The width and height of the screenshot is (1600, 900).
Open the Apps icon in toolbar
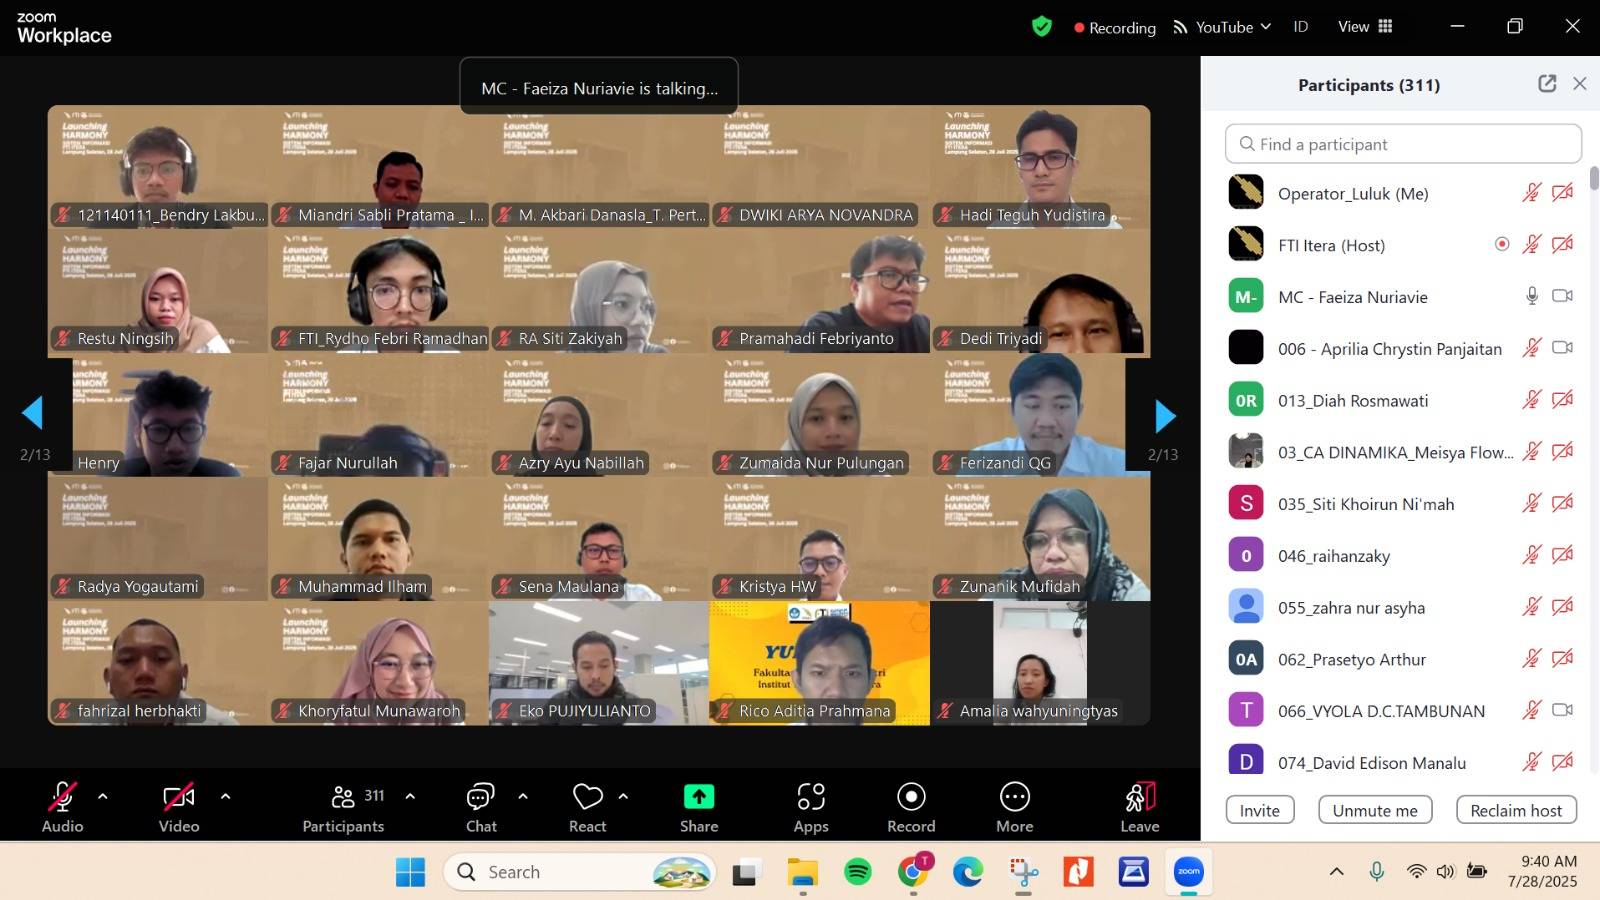[811, 797]
